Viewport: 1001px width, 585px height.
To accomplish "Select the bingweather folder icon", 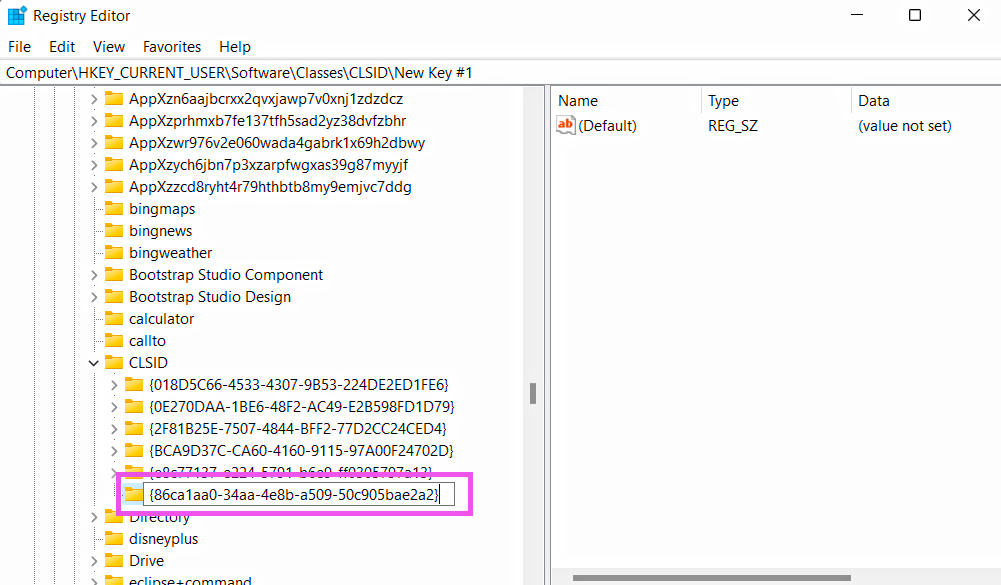I will pyautogui.click(x=114, y=252).
